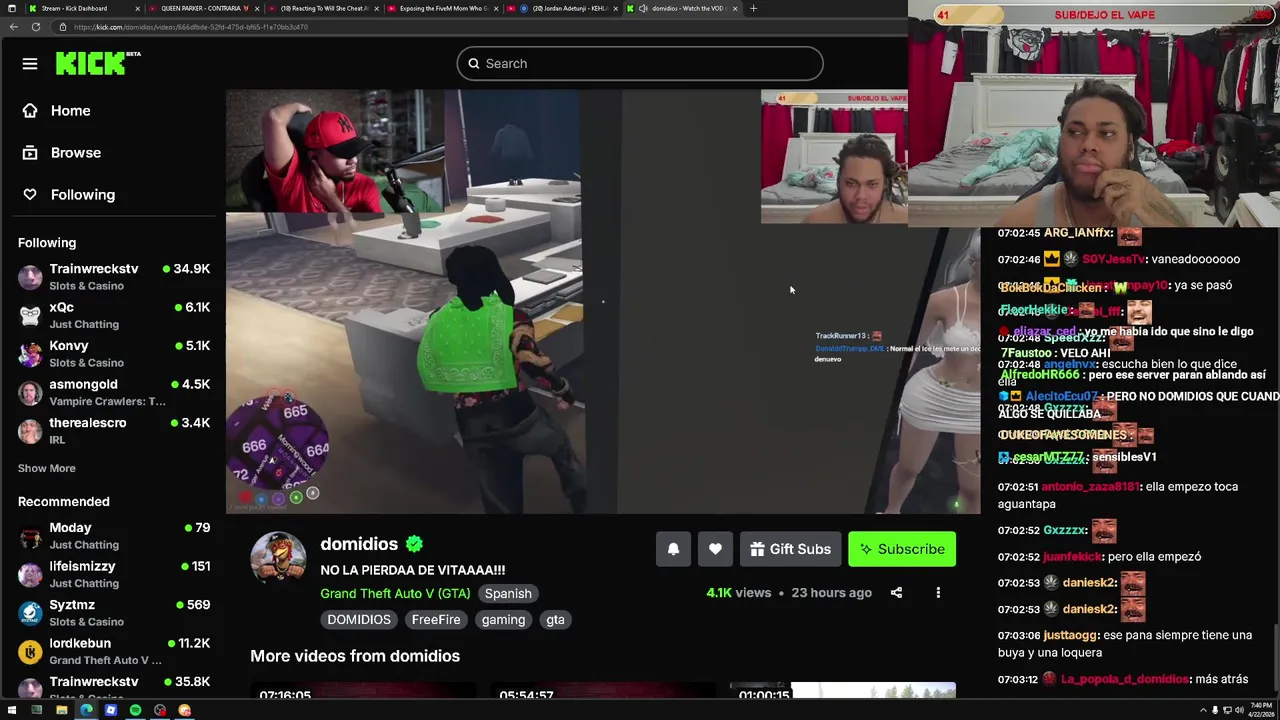The height and width of the screenshot is (720, 1280).
Task: Click the KICK logo
Action: [97, 63]
